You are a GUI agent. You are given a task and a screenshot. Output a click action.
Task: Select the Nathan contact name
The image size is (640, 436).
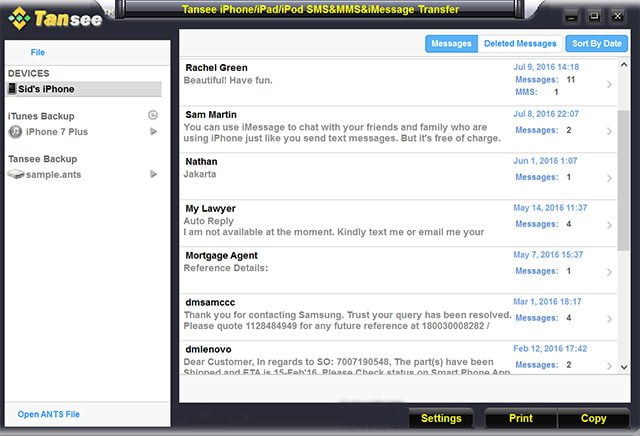201,162
